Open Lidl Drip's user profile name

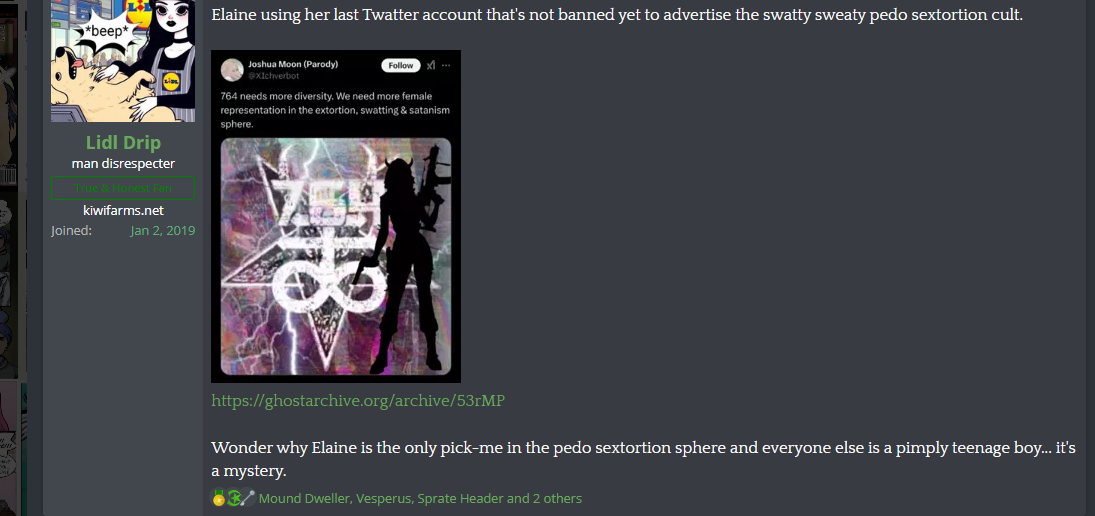coord(123,142)
